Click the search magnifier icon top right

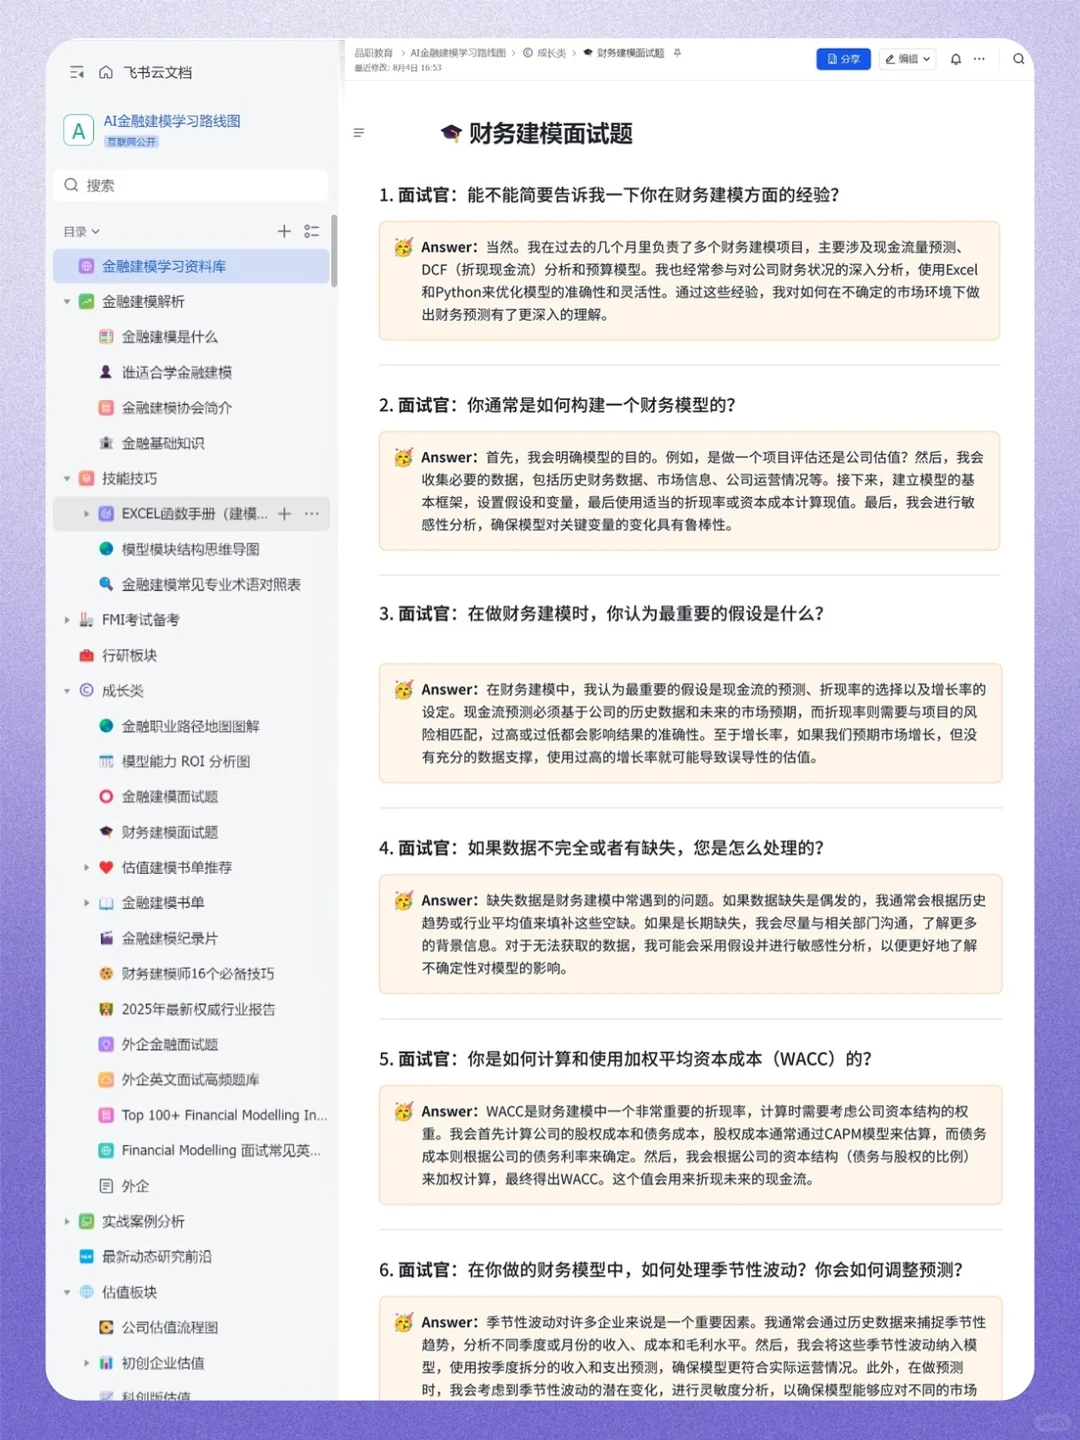pyautogui.click(x=1018, y=59)
